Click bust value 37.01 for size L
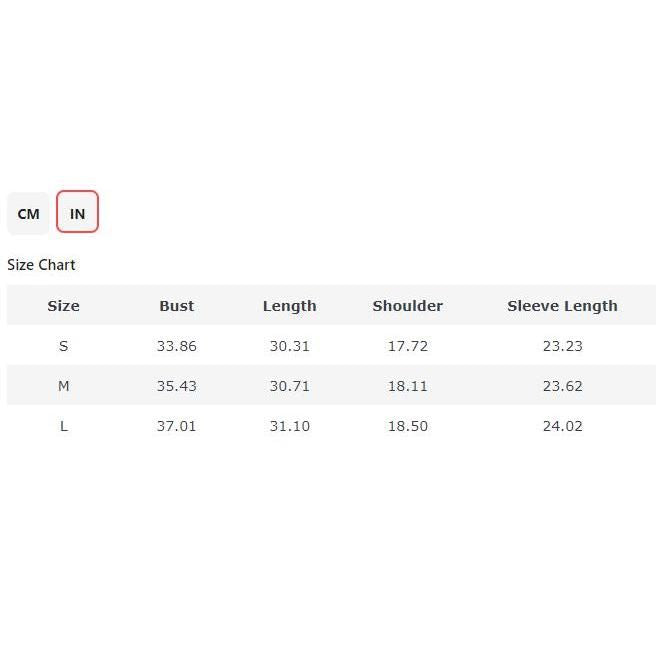 tap(176, 426)
